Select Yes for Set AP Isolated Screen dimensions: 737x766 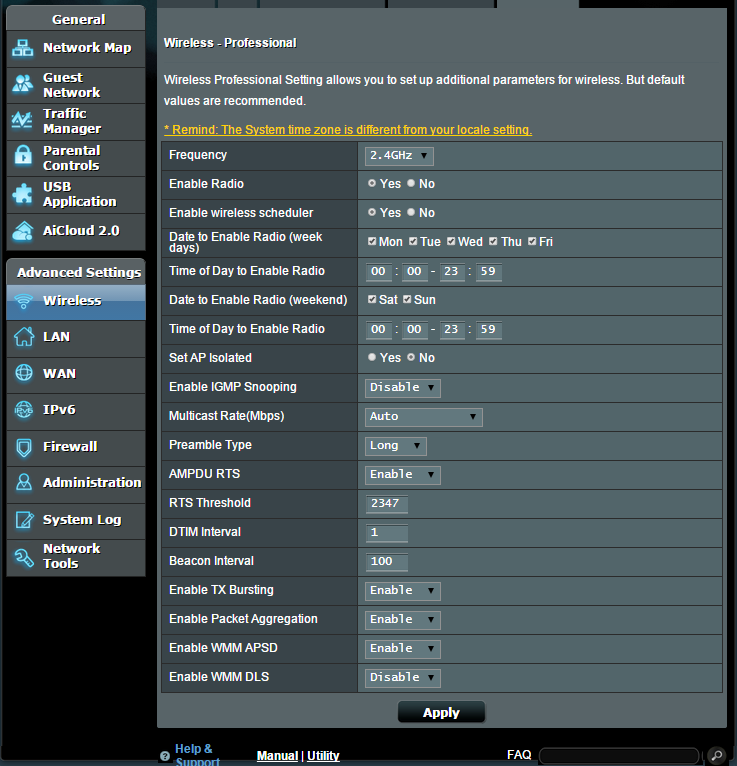[372, 357]
